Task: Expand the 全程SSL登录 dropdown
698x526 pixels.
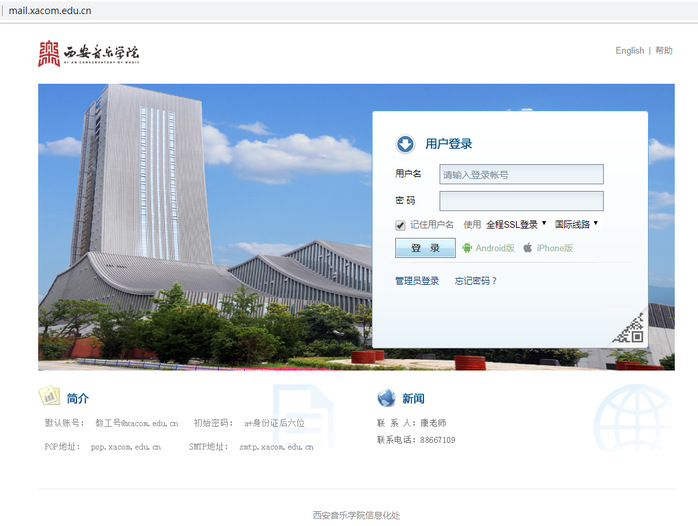Action: pyautogui.click(x=516, y=225)
